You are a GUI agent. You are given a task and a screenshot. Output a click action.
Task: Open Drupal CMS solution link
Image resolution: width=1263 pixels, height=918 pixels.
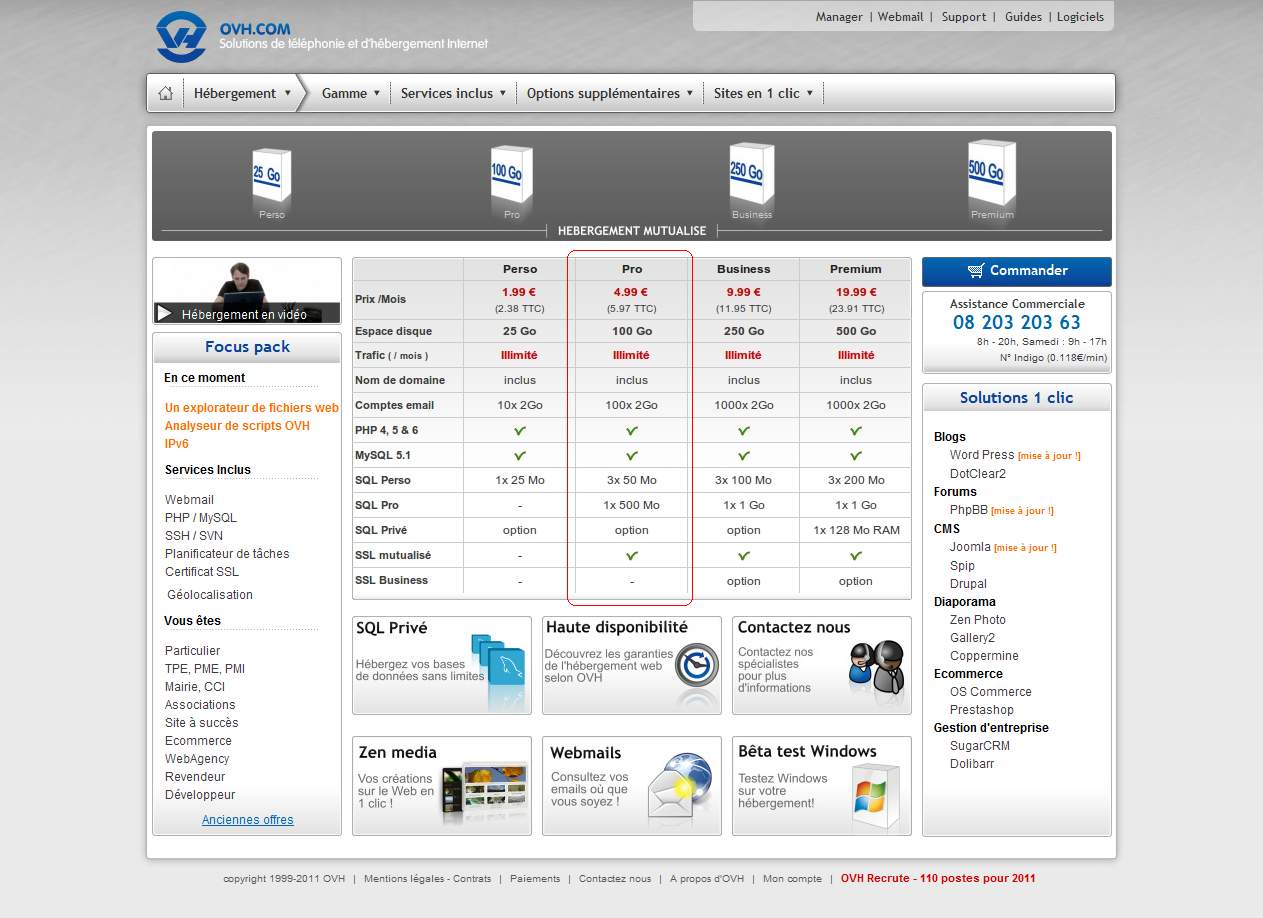[968, 584]
